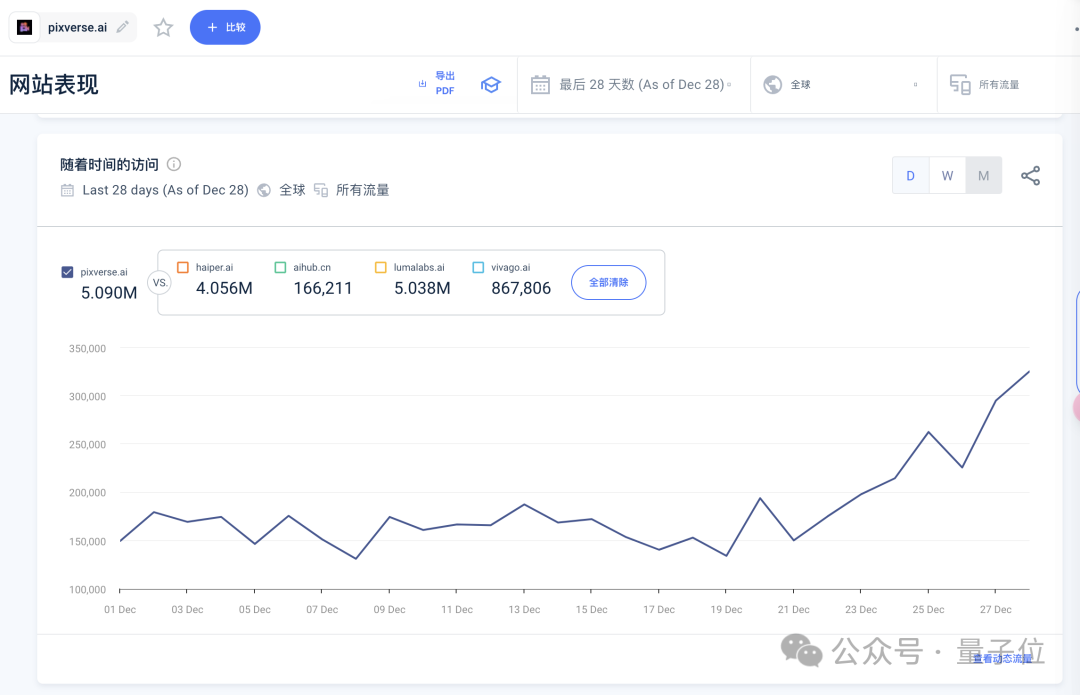Open the 最后 28 天数 date selector
The image size is (1080, 695).
click(633, 84)
